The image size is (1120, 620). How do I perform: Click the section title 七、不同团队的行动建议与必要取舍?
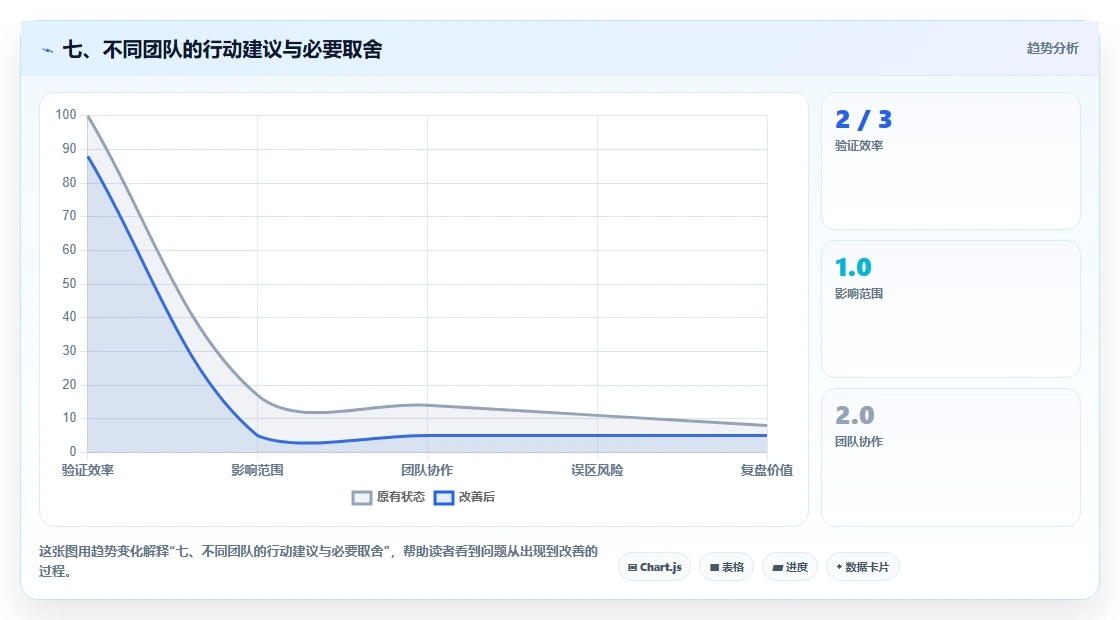point(223,49)
